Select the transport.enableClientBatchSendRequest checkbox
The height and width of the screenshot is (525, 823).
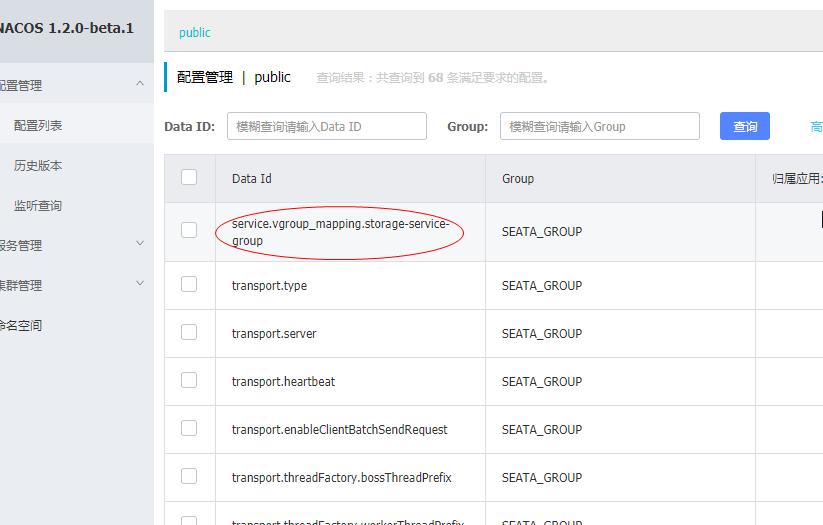189,428
